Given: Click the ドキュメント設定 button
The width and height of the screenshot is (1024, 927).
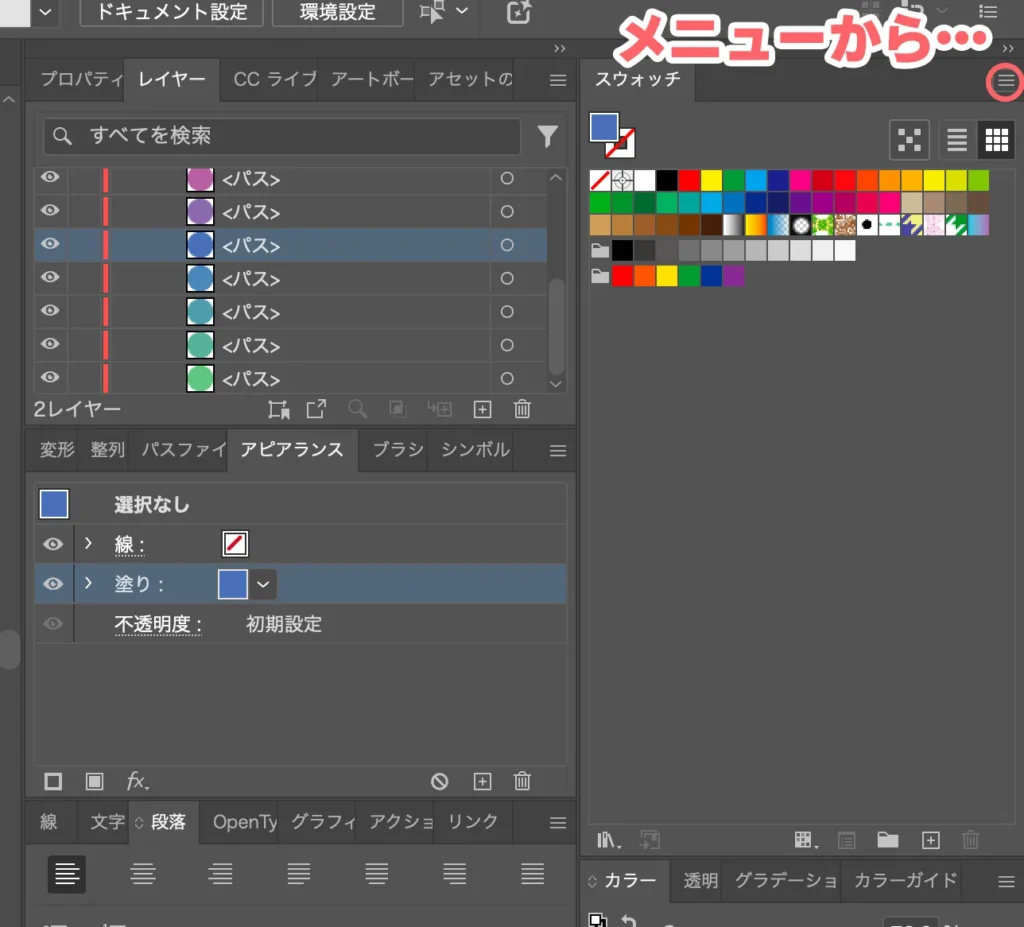Looking at the screenshot, I should (x=170, y=13).
